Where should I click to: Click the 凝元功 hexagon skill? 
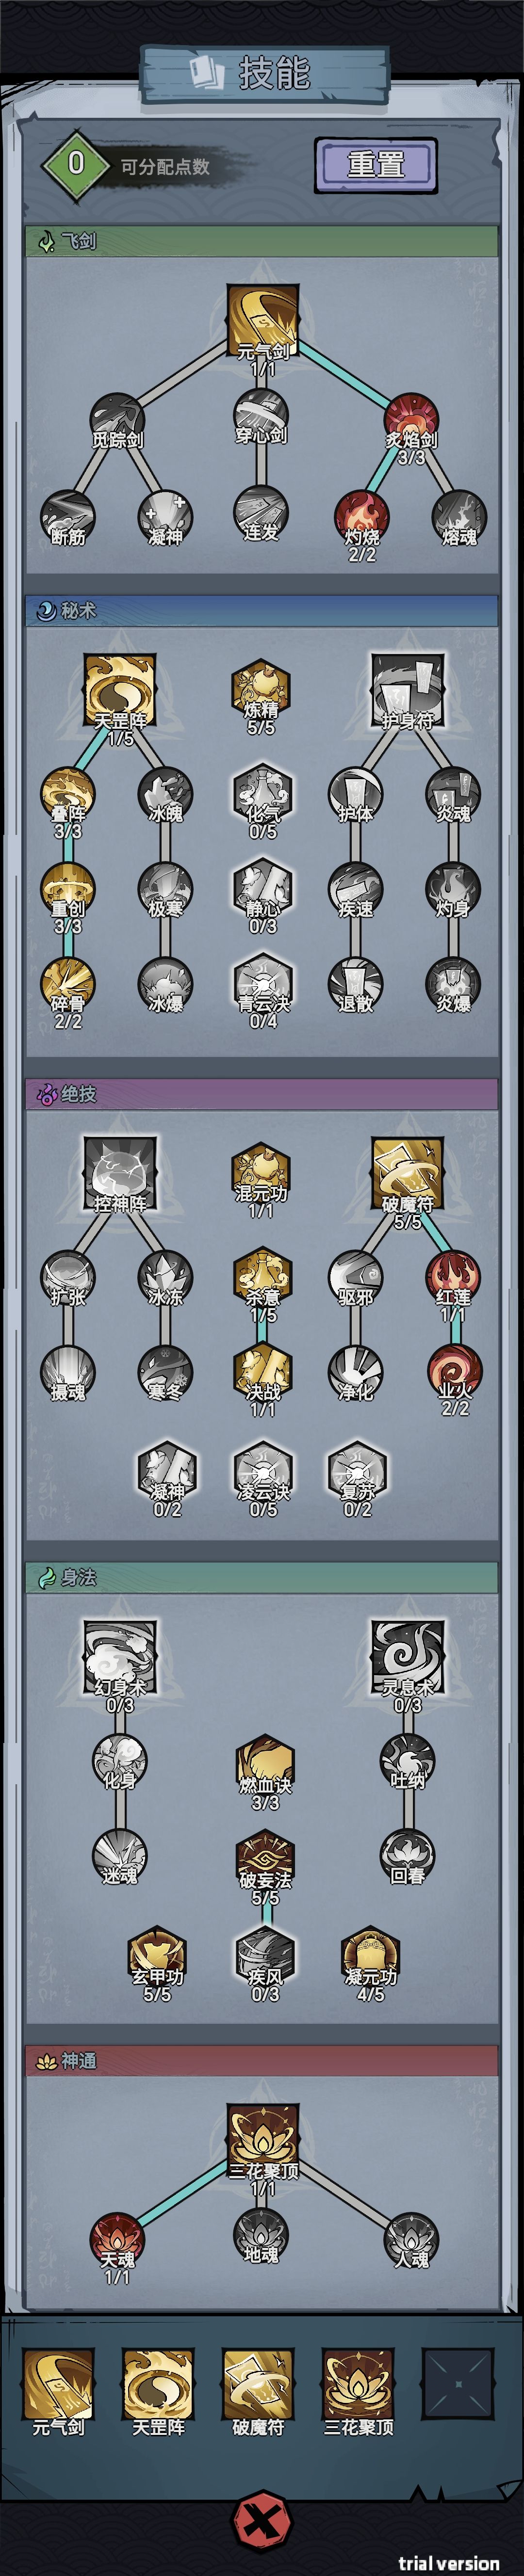coord(370,1955)
